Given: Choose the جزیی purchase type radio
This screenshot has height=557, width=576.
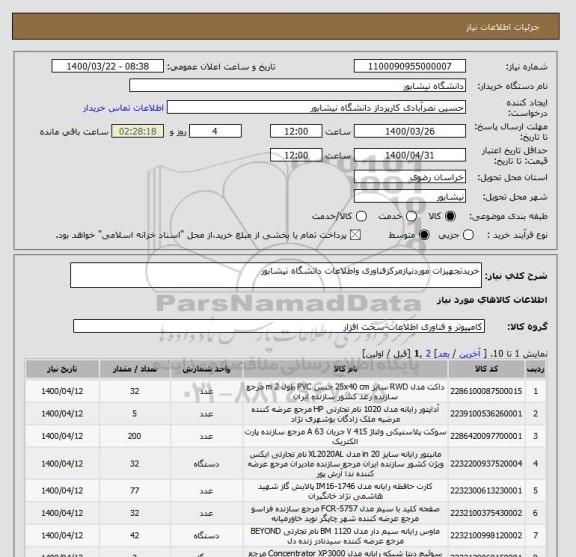Looking at the screenshot, I should point(468,235).
